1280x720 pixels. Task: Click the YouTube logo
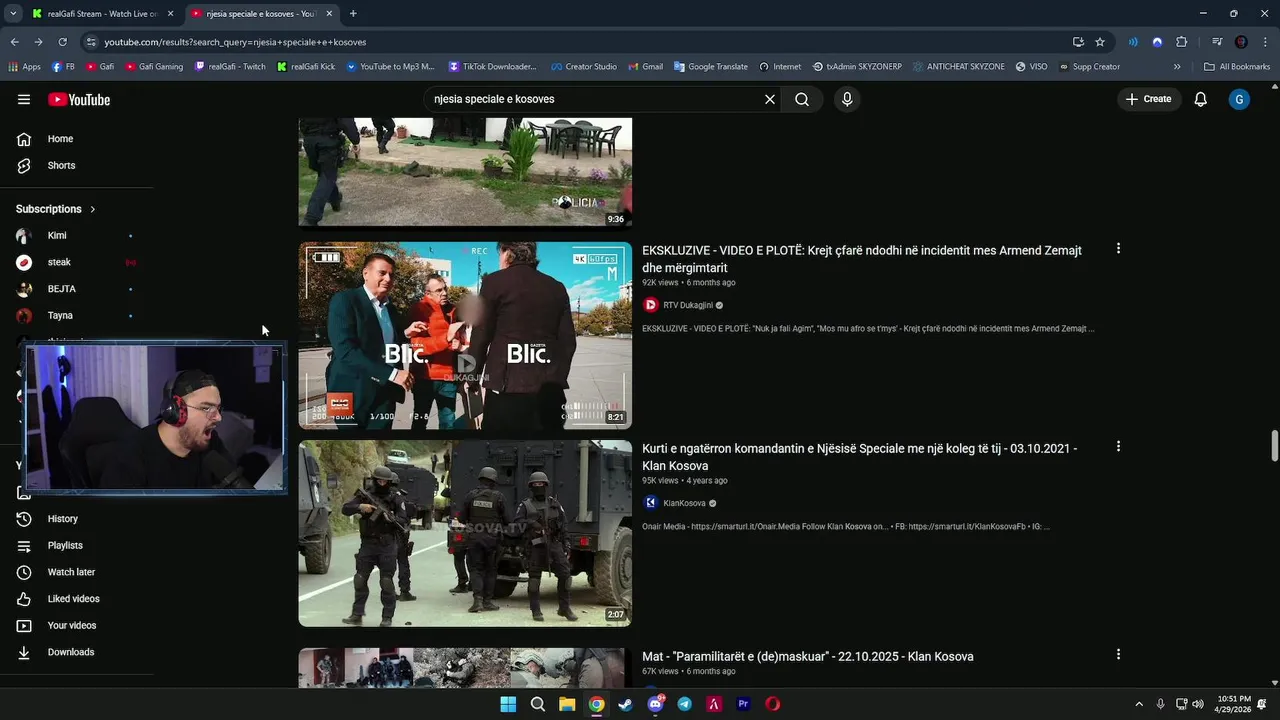coord(79,99)
